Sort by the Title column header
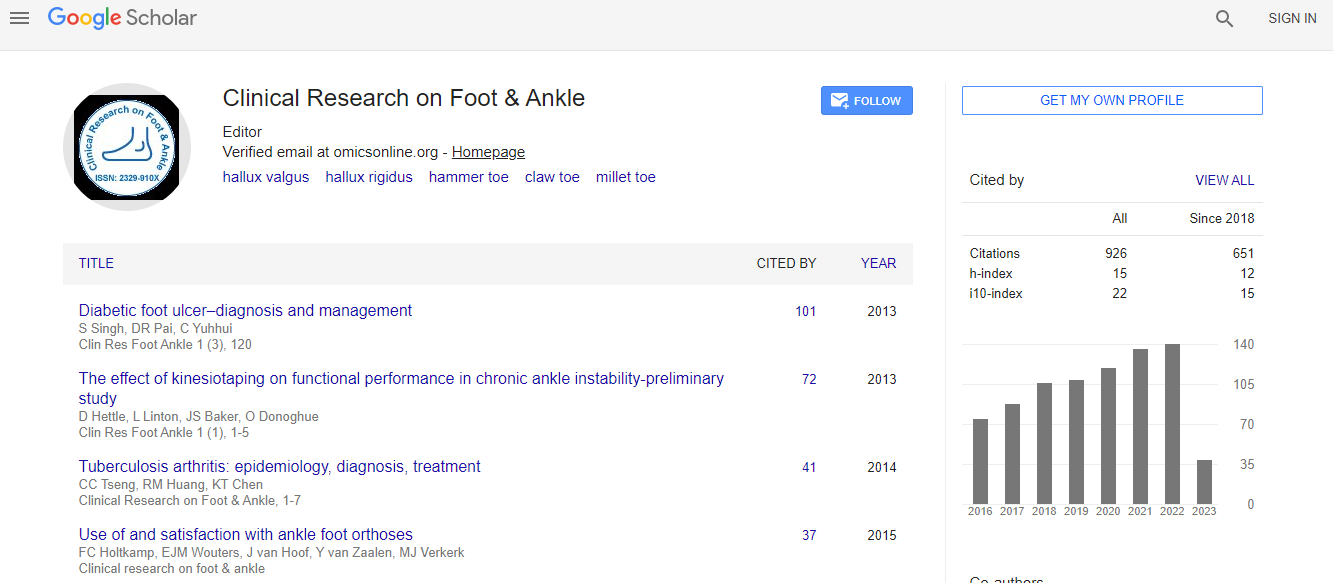This screenshot has height=583, width=1333. coord(96,263)
